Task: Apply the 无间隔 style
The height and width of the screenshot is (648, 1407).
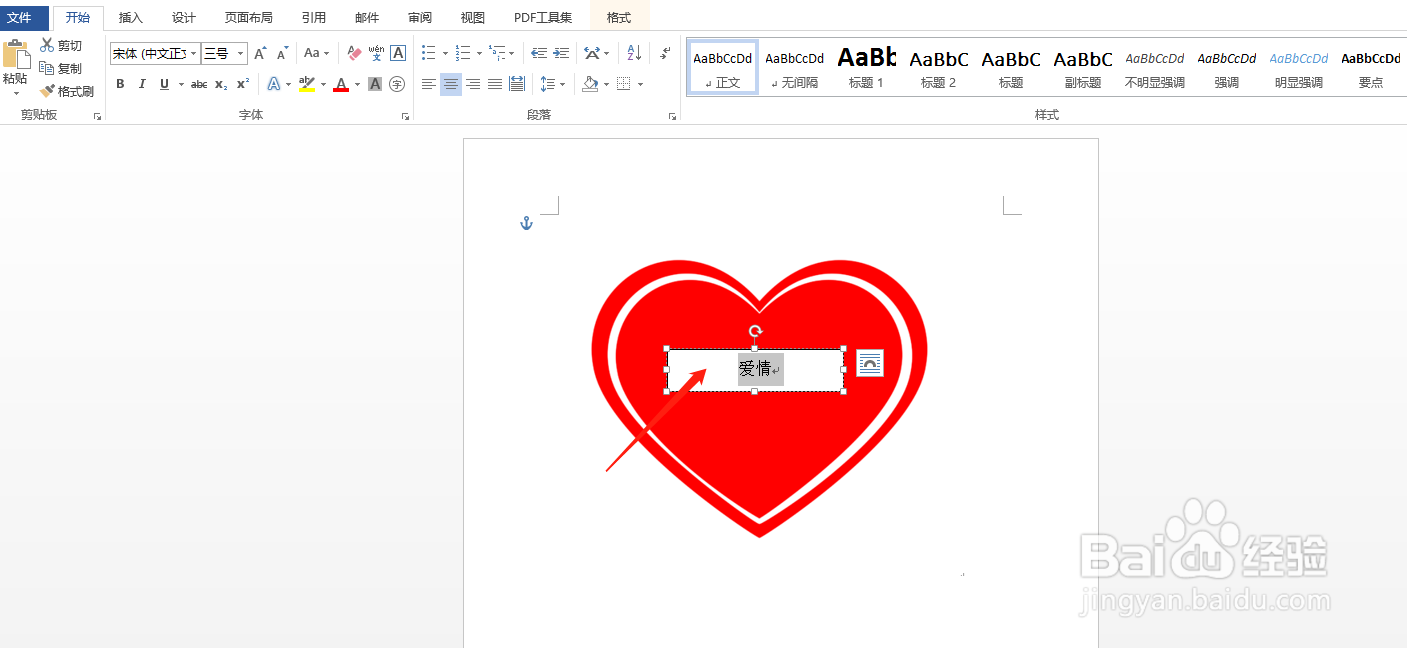Action: pos(795,68)
